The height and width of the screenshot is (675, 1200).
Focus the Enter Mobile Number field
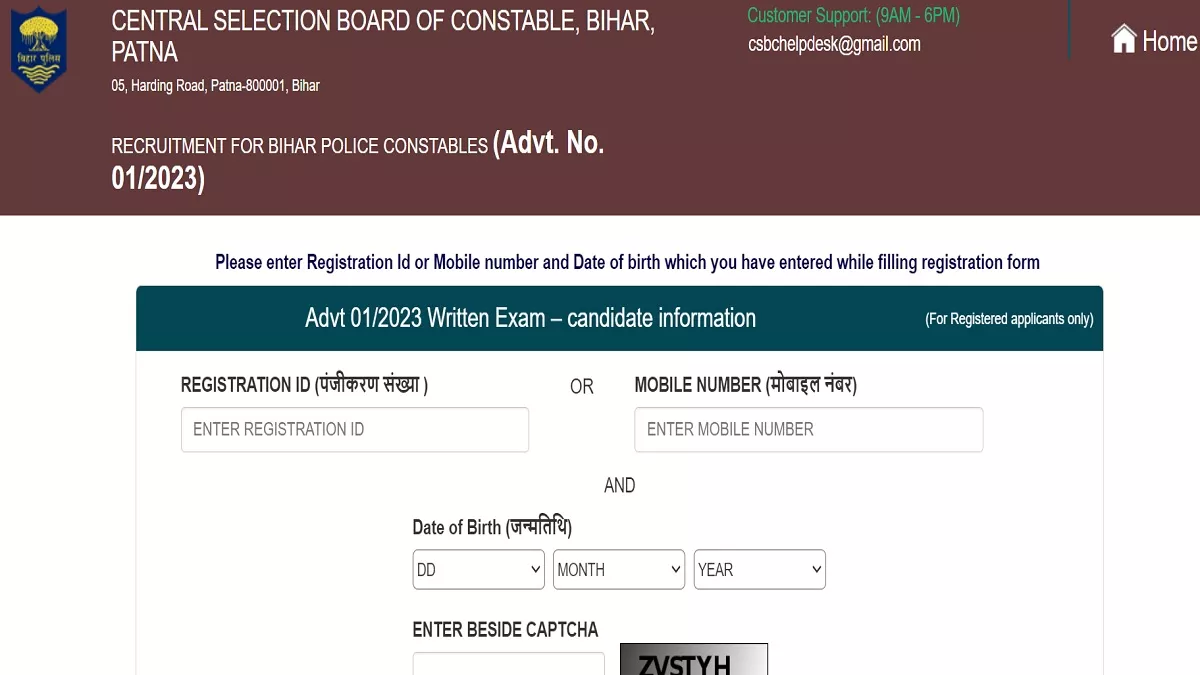point(808,430)
